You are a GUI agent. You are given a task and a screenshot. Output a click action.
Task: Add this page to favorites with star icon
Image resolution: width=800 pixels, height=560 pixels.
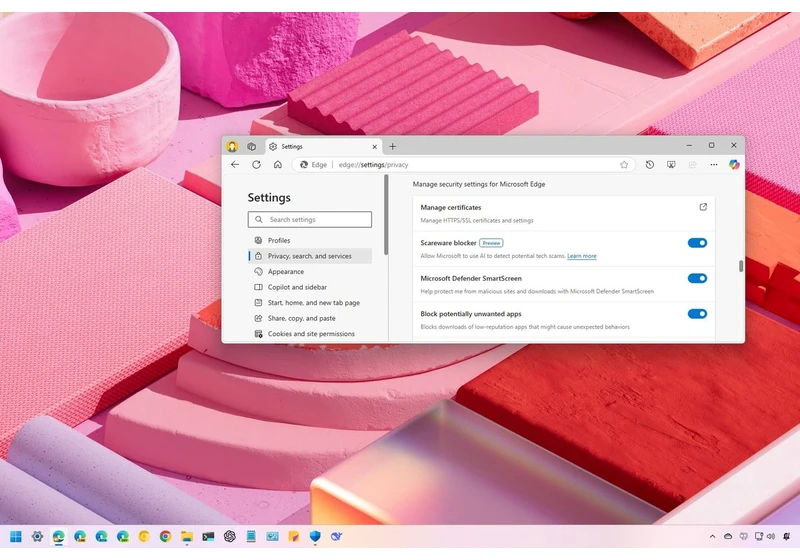point(623,165)
